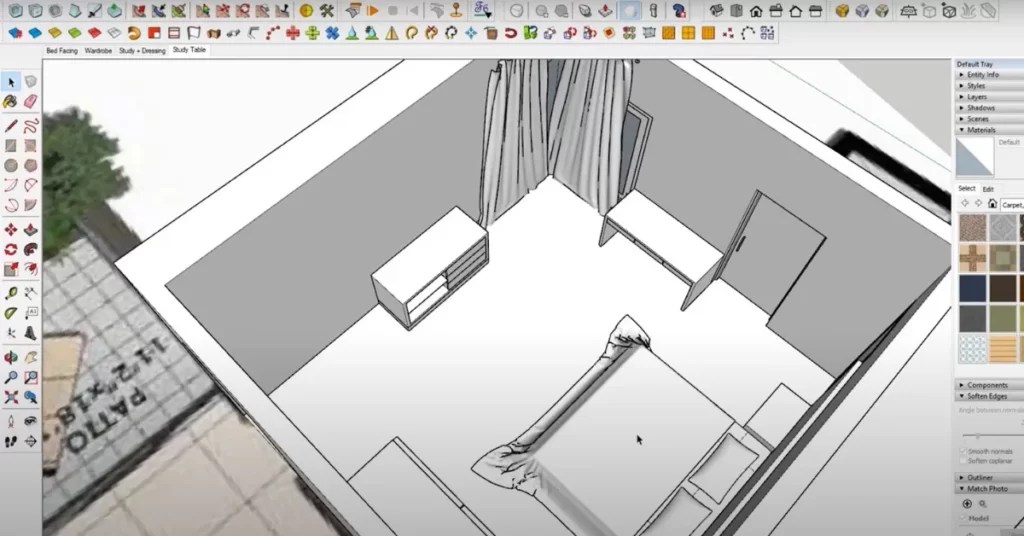Activate the Orbit camera tool

pyautogui.click(x=10, y=357)
